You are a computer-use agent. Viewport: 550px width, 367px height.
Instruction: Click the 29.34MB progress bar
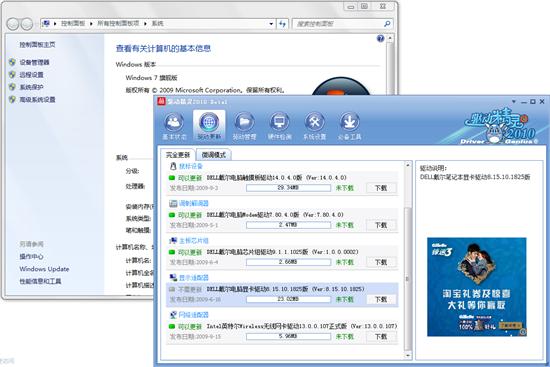coord(288,188)
